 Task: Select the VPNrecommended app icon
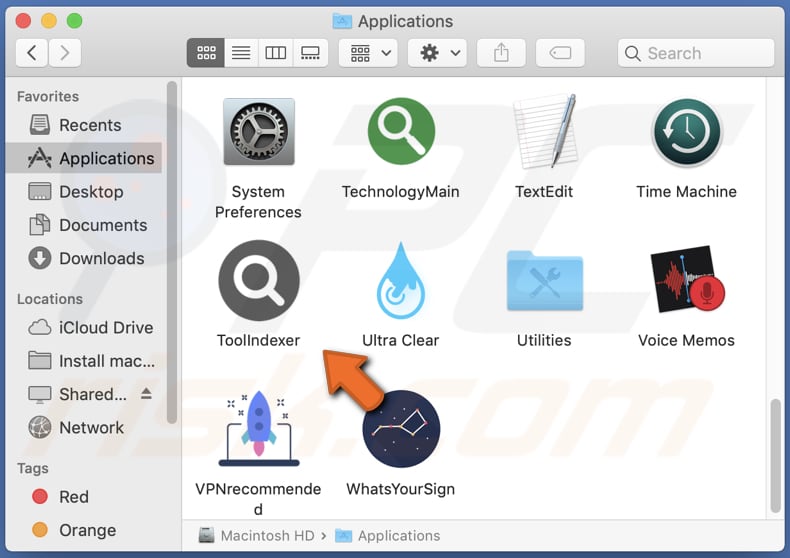coord(259,428)
